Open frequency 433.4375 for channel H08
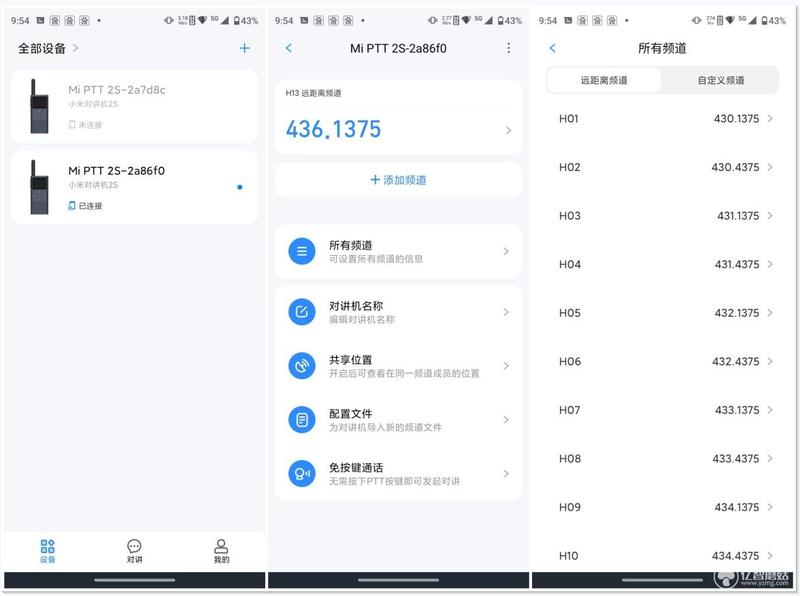This screenshot has width=800, height=596. (736, 459)
